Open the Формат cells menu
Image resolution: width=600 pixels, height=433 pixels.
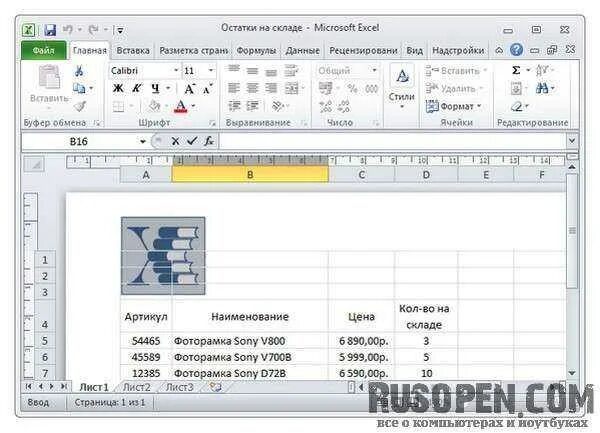453,106
